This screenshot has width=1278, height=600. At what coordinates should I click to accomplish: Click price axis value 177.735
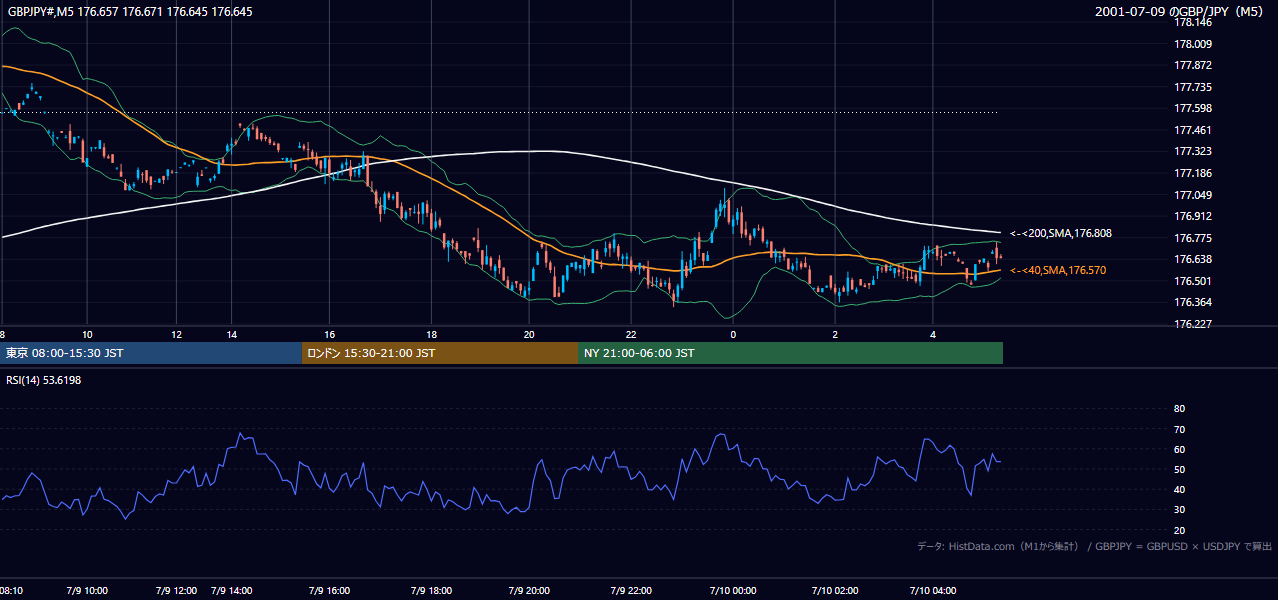pyautogui.click(x=1193, y=87)
